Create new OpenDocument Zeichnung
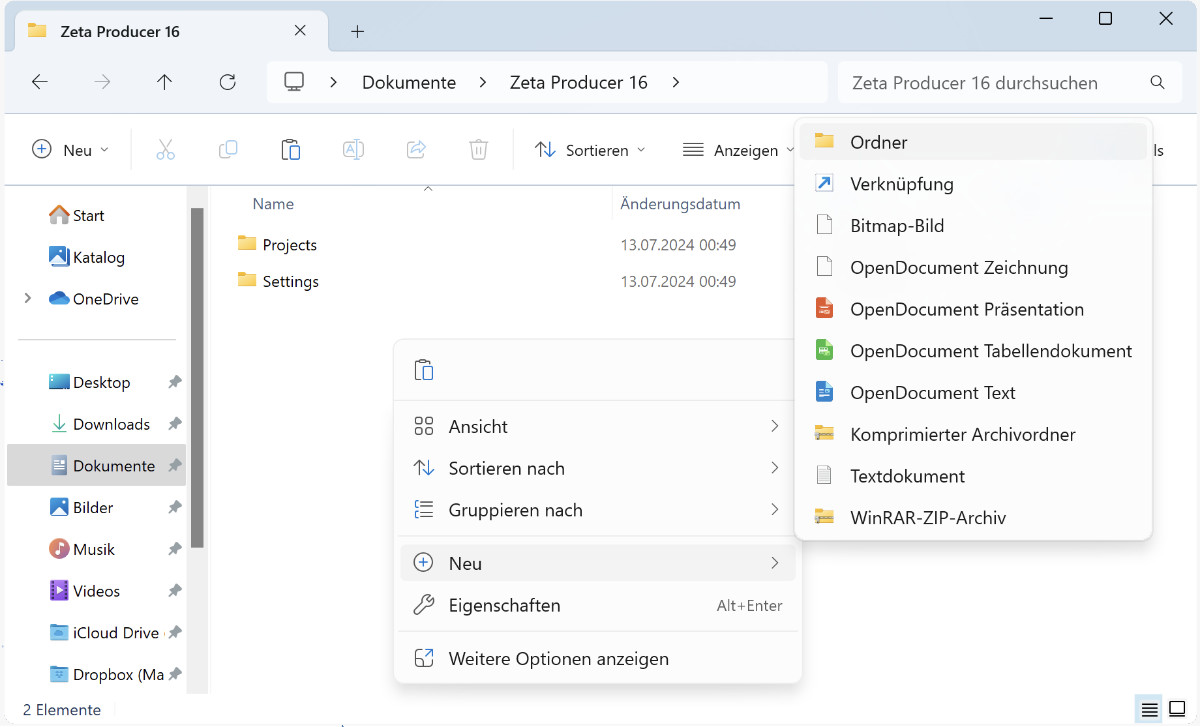The height and width of the screenshot is (727, 1200). [x=973, y=267]
